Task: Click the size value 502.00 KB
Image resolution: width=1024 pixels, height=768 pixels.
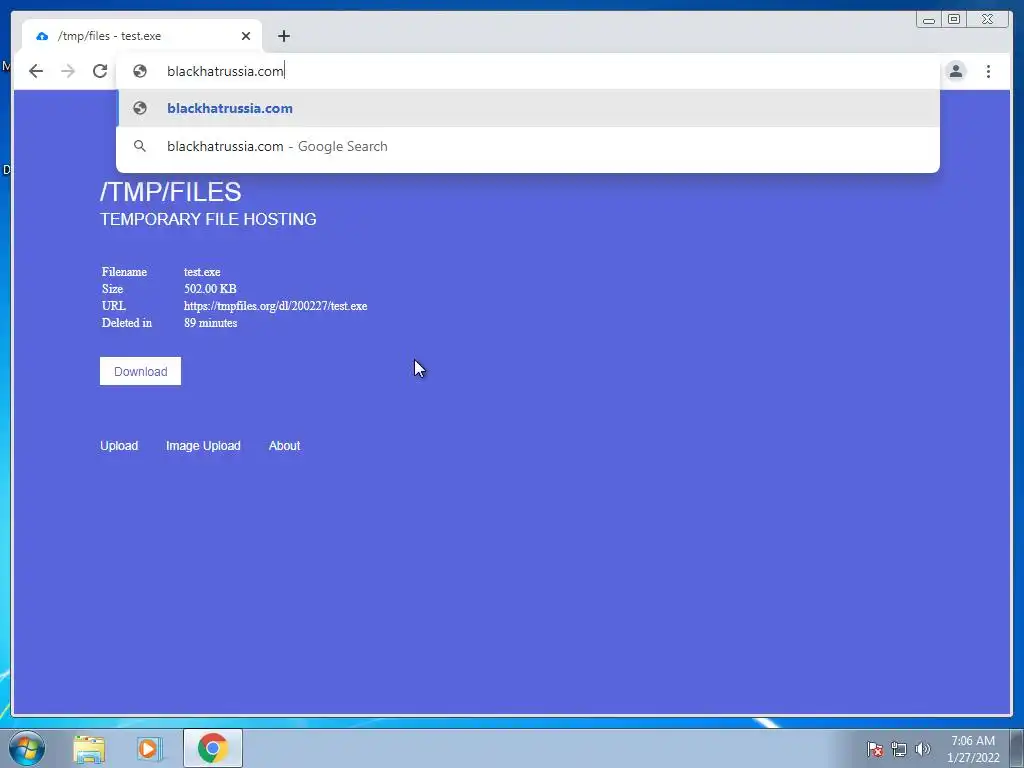Action: click(210, 289)
